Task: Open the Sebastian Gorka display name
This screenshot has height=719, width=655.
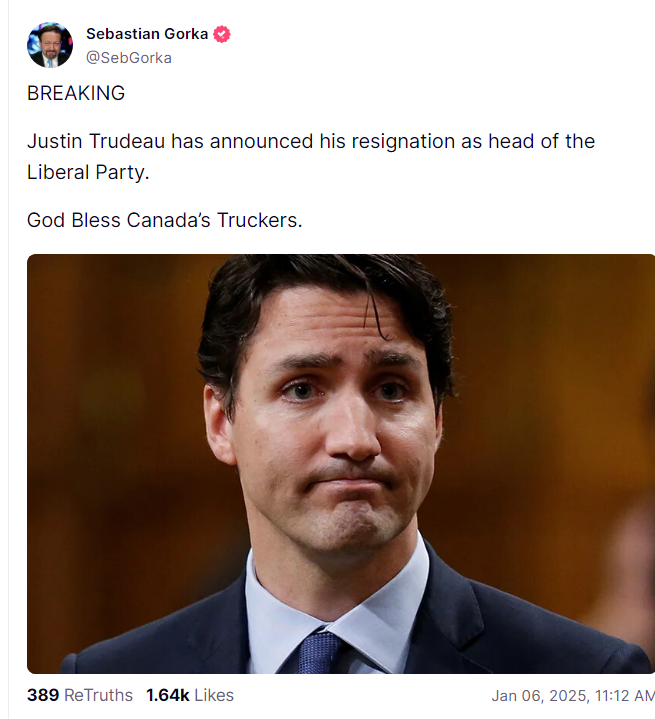Action: coord(147,34)
